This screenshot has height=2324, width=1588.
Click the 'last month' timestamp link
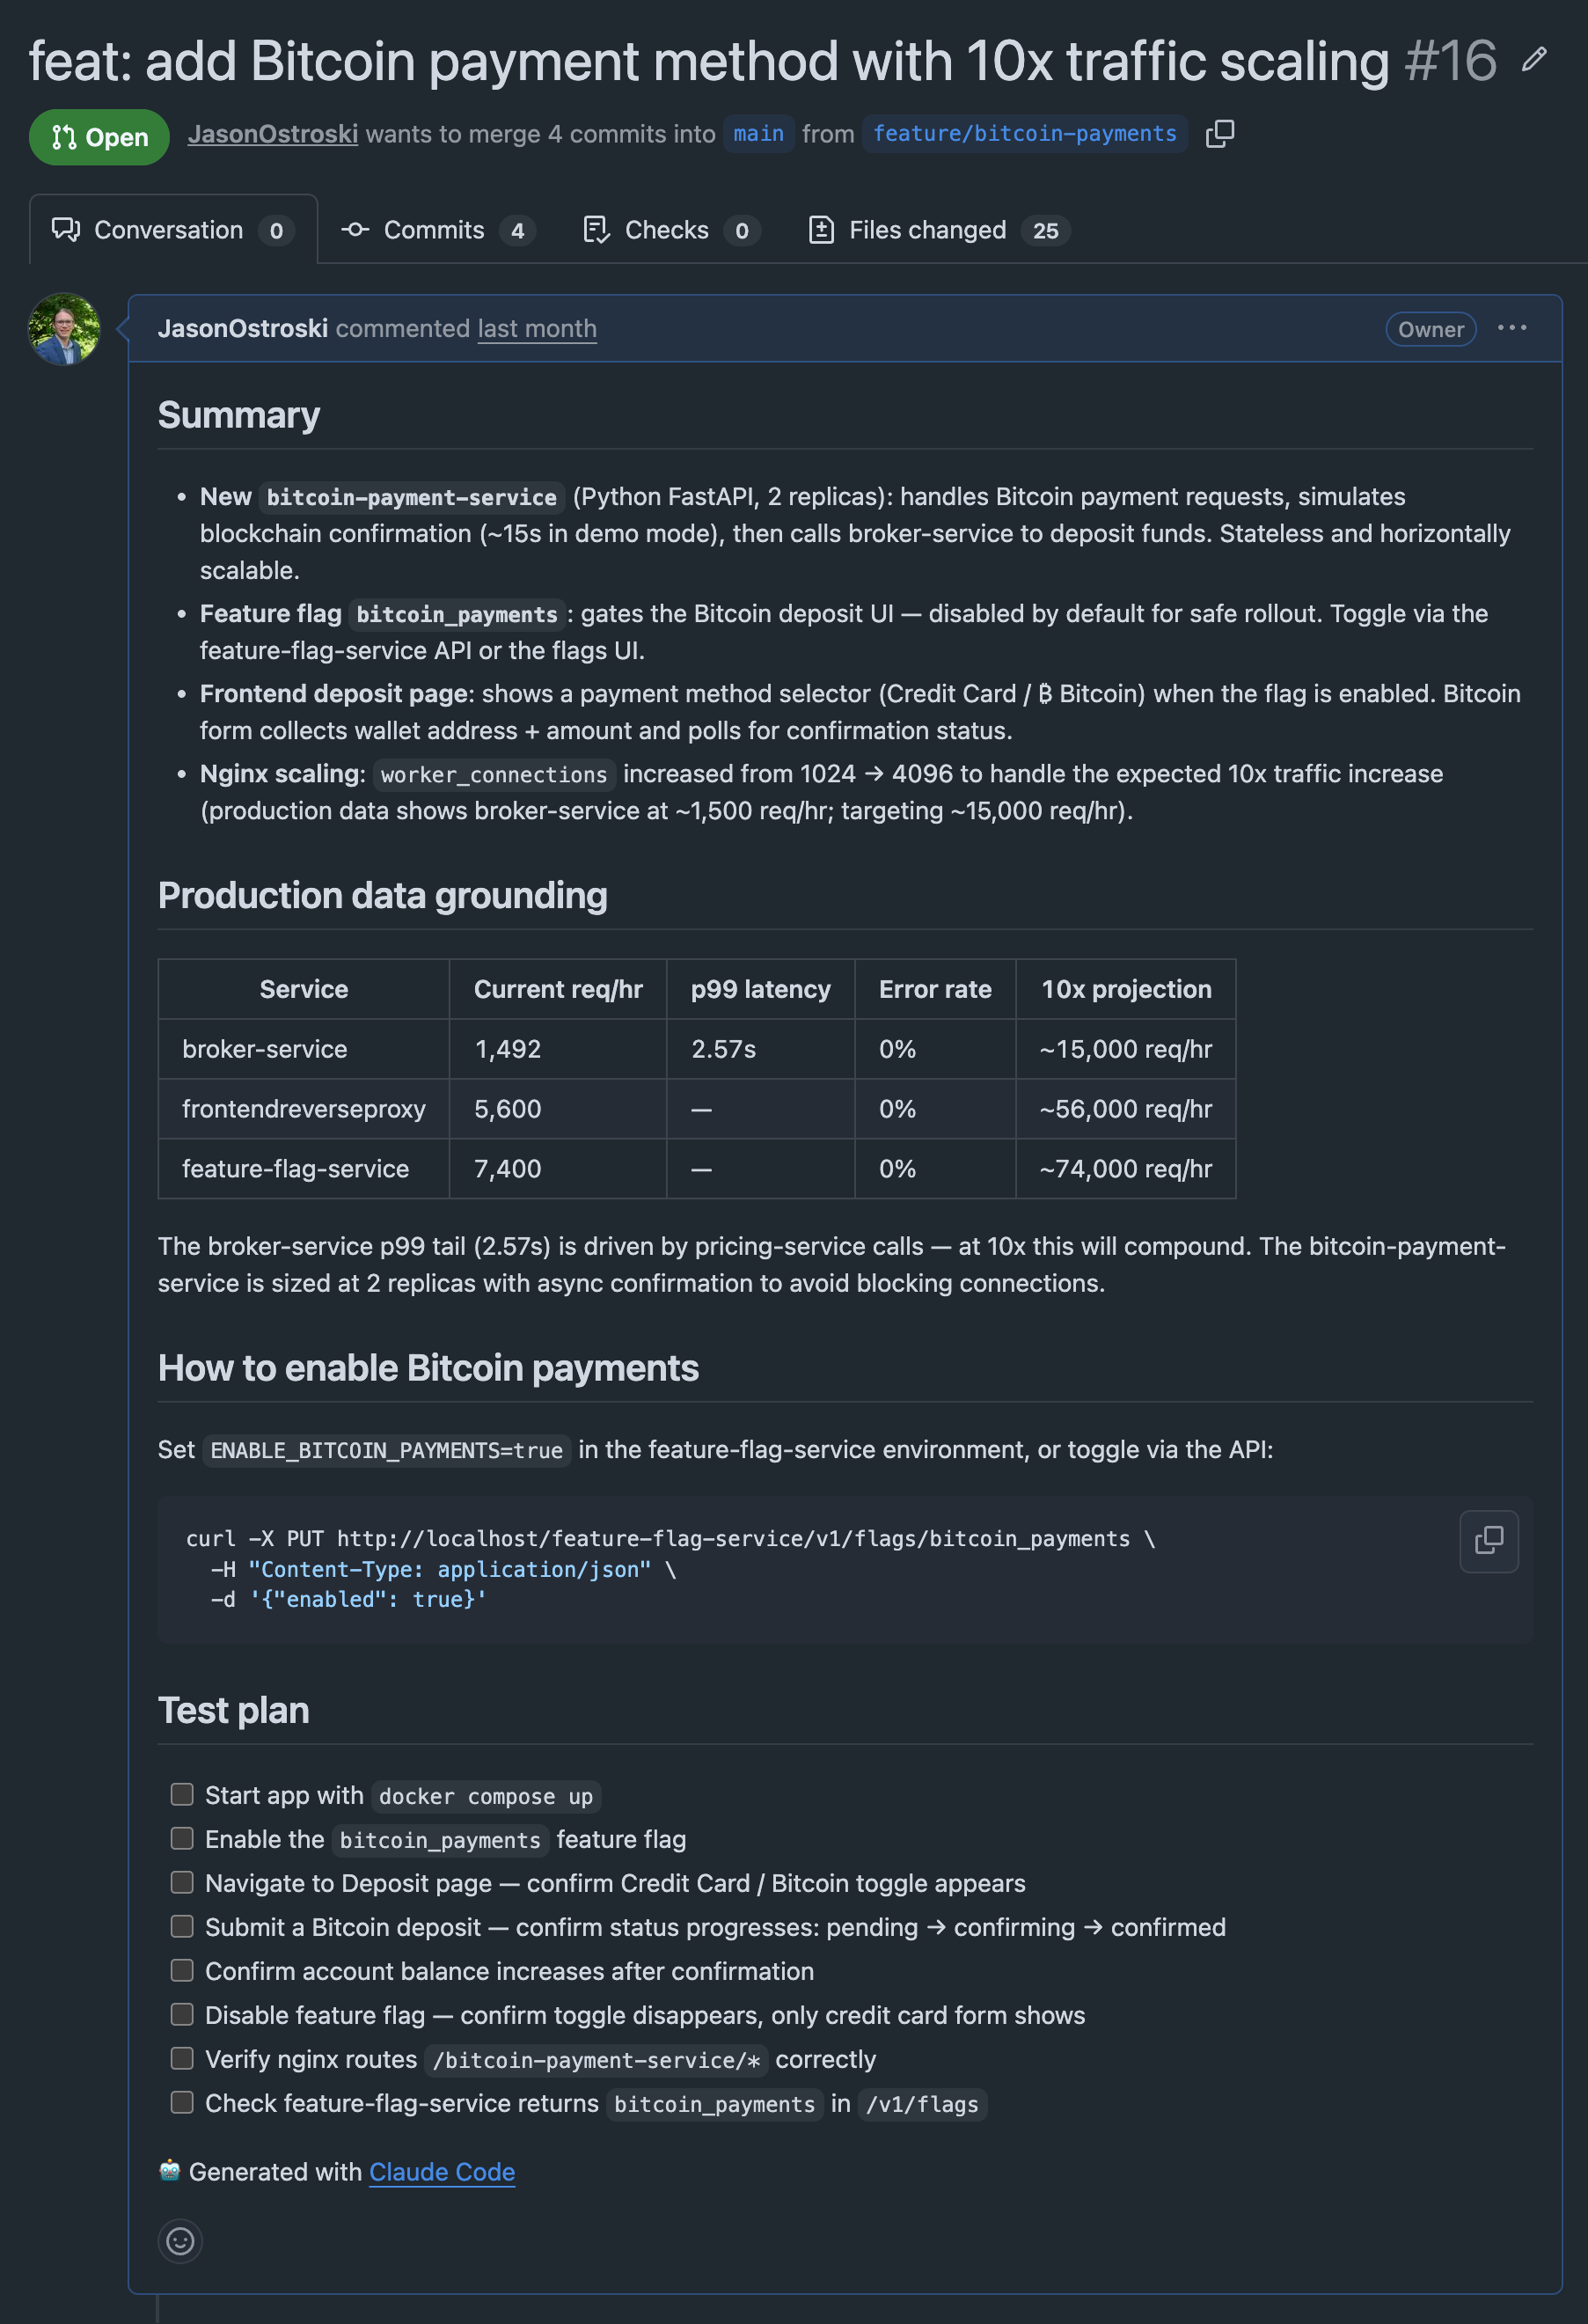click(x=537, y=329)
